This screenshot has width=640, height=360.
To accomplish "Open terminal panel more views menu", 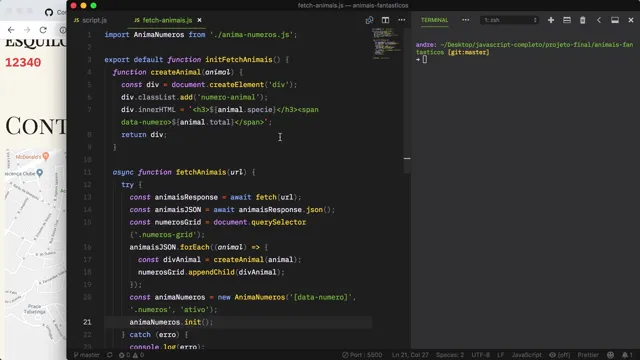I will click(x=465, y=20).
